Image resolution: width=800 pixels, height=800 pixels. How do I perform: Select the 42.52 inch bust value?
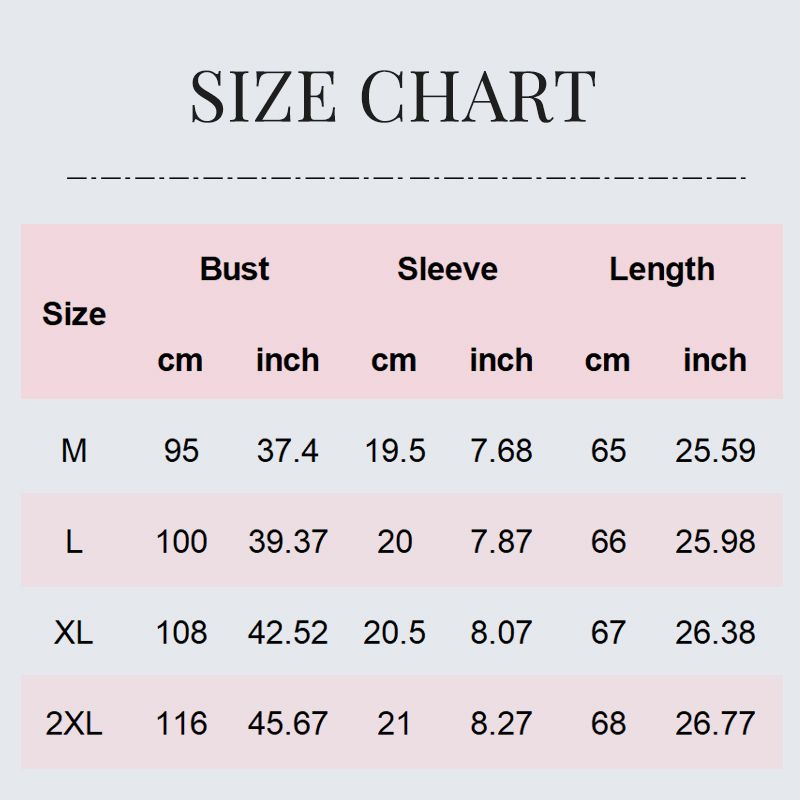click(287, 632)
